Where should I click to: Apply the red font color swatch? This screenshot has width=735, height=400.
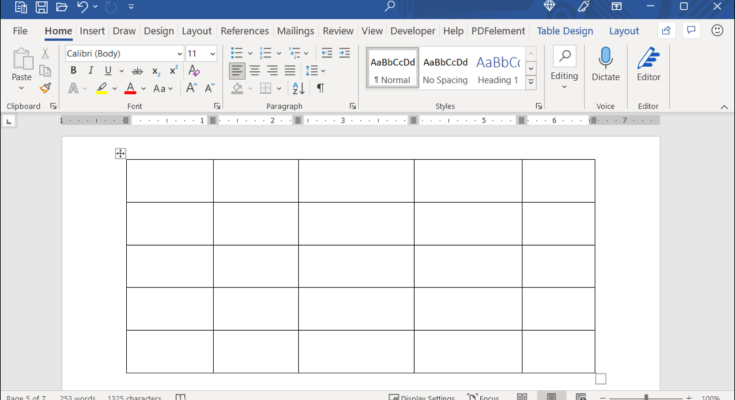pos(128,89)
